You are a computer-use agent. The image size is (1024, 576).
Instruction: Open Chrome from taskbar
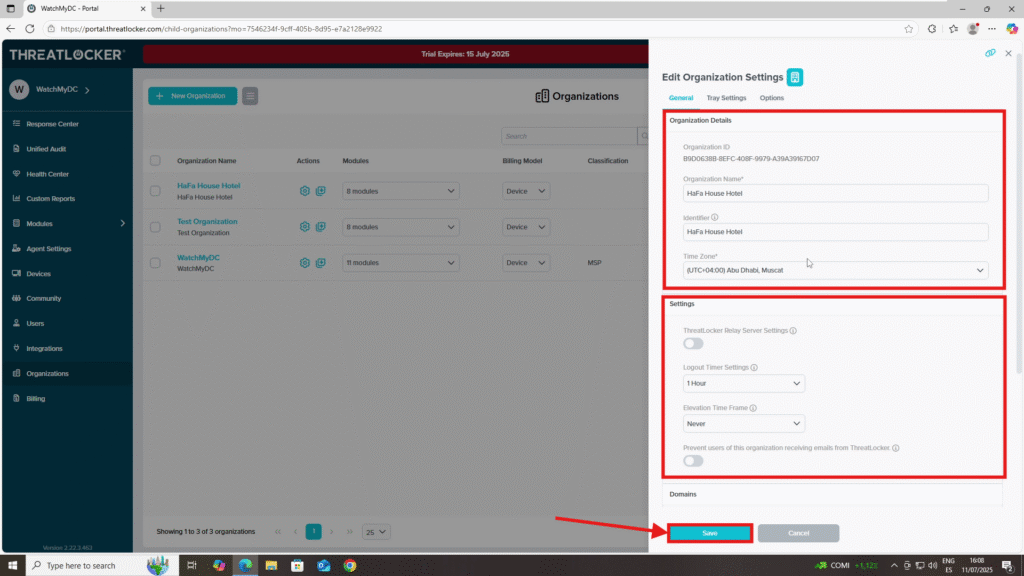coord(350,566)
